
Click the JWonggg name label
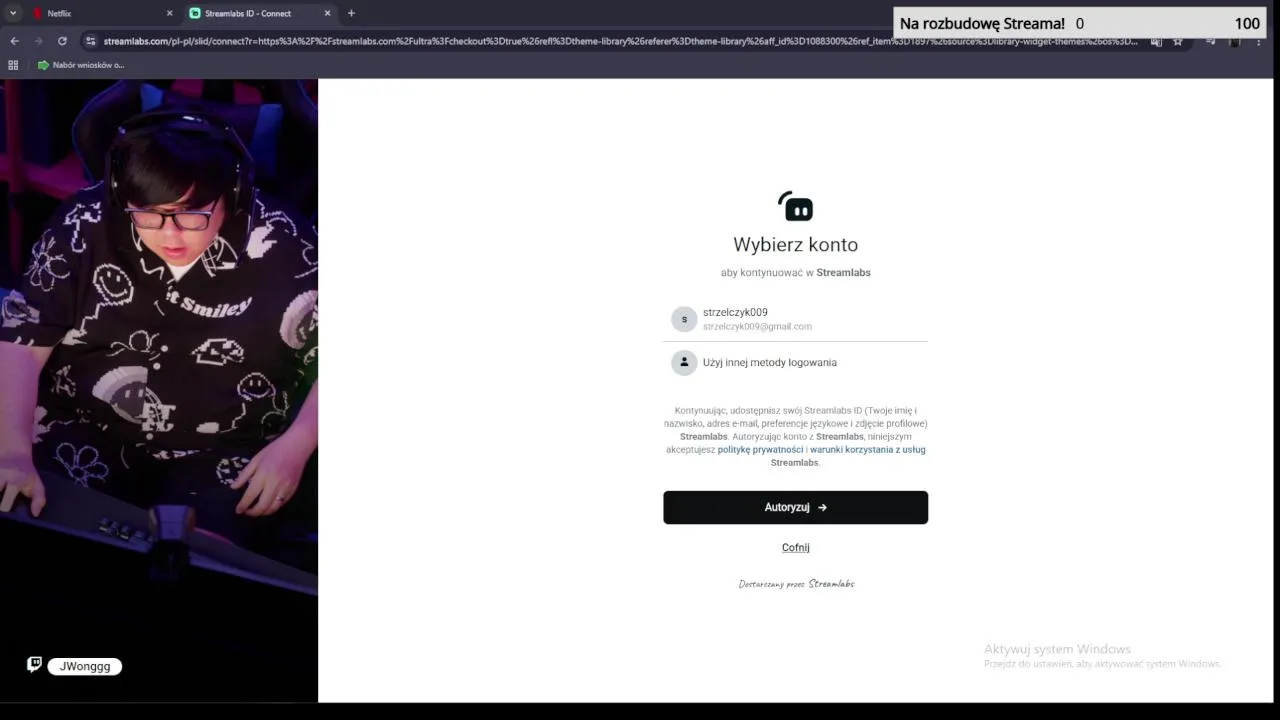85,666
